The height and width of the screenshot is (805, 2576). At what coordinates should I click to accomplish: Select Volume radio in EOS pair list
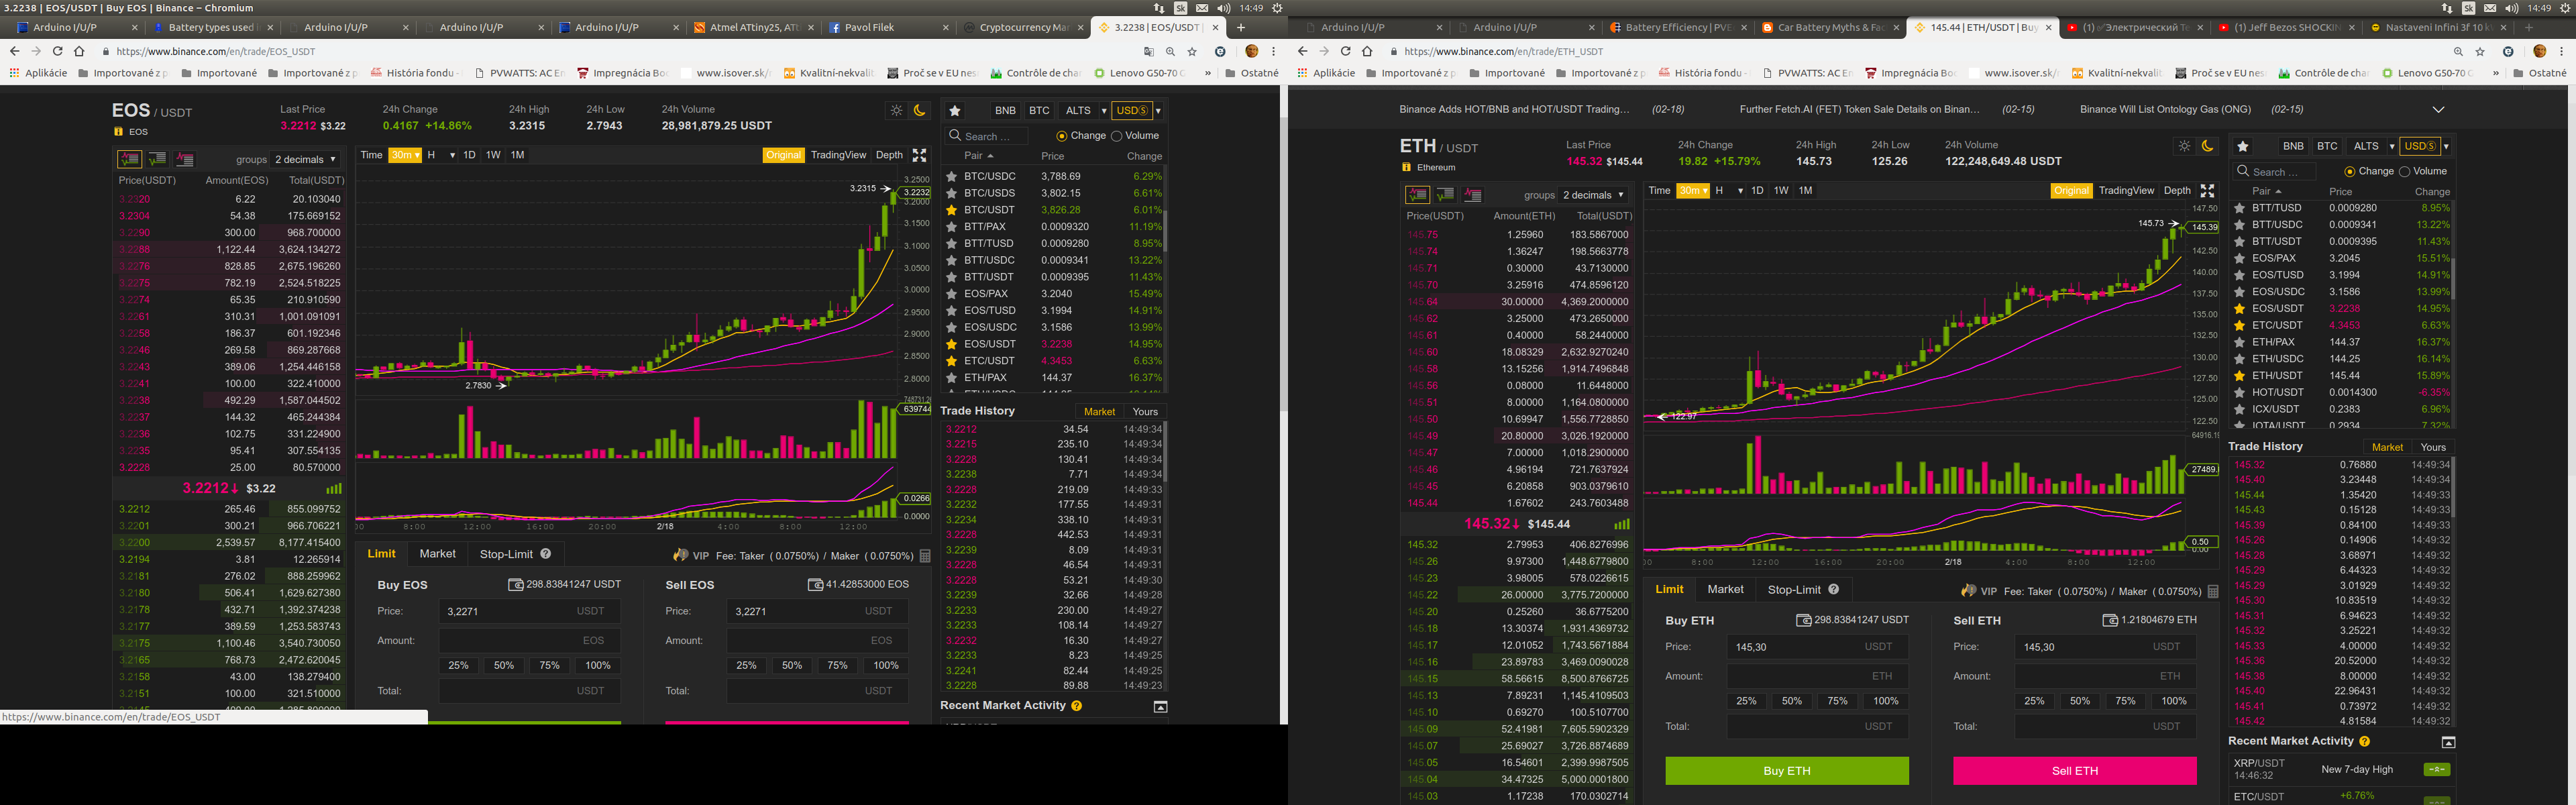point(1117,136)
